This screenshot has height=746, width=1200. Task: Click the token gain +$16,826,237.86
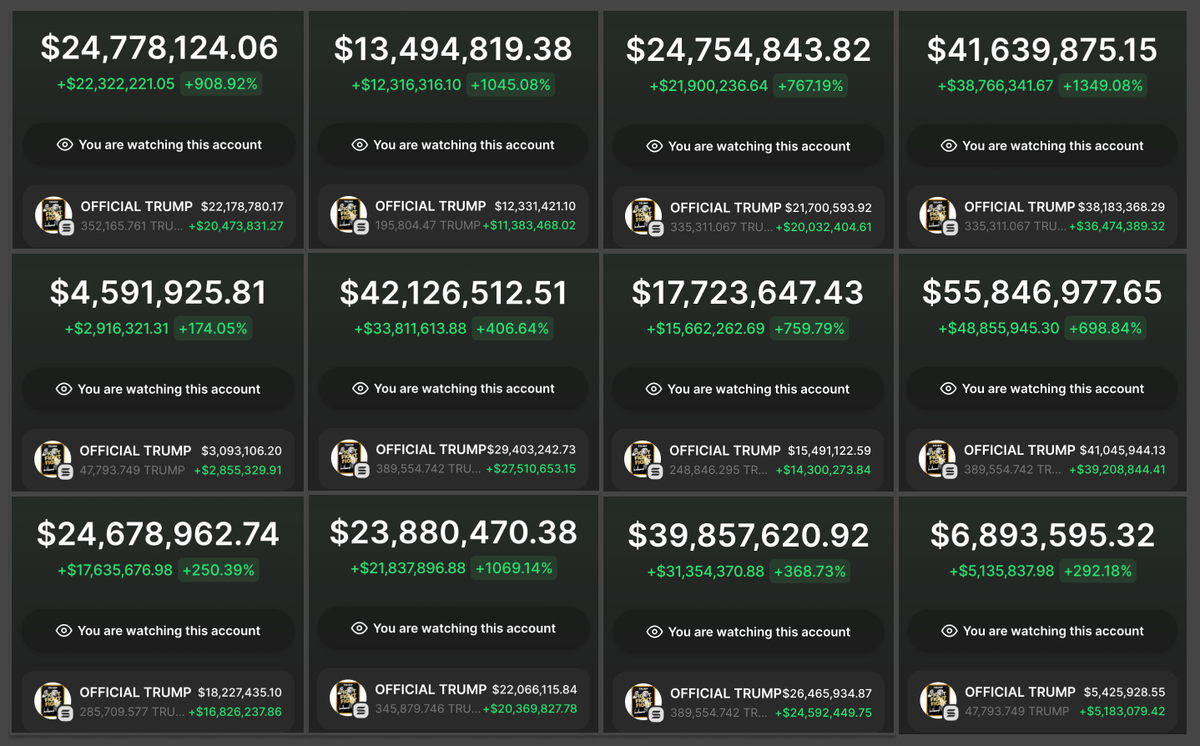236,712
